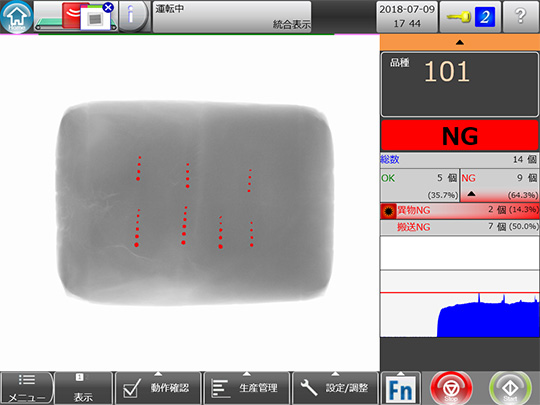The height and width of the screenshot is (405, 540).
Task: Go to the Home screen icon
Action: tap(17, 17)
